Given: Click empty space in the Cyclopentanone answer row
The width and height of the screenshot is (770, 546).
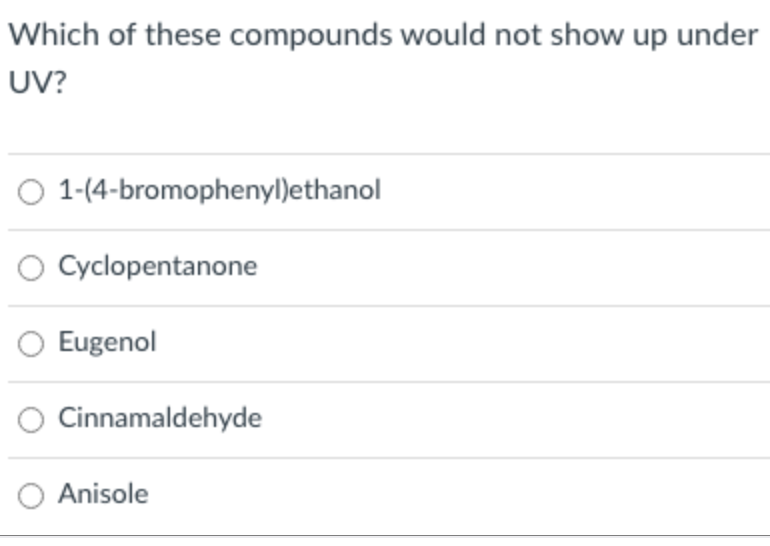Looking at the screenshot, I should pyautogui.click(x=511, y=268).
